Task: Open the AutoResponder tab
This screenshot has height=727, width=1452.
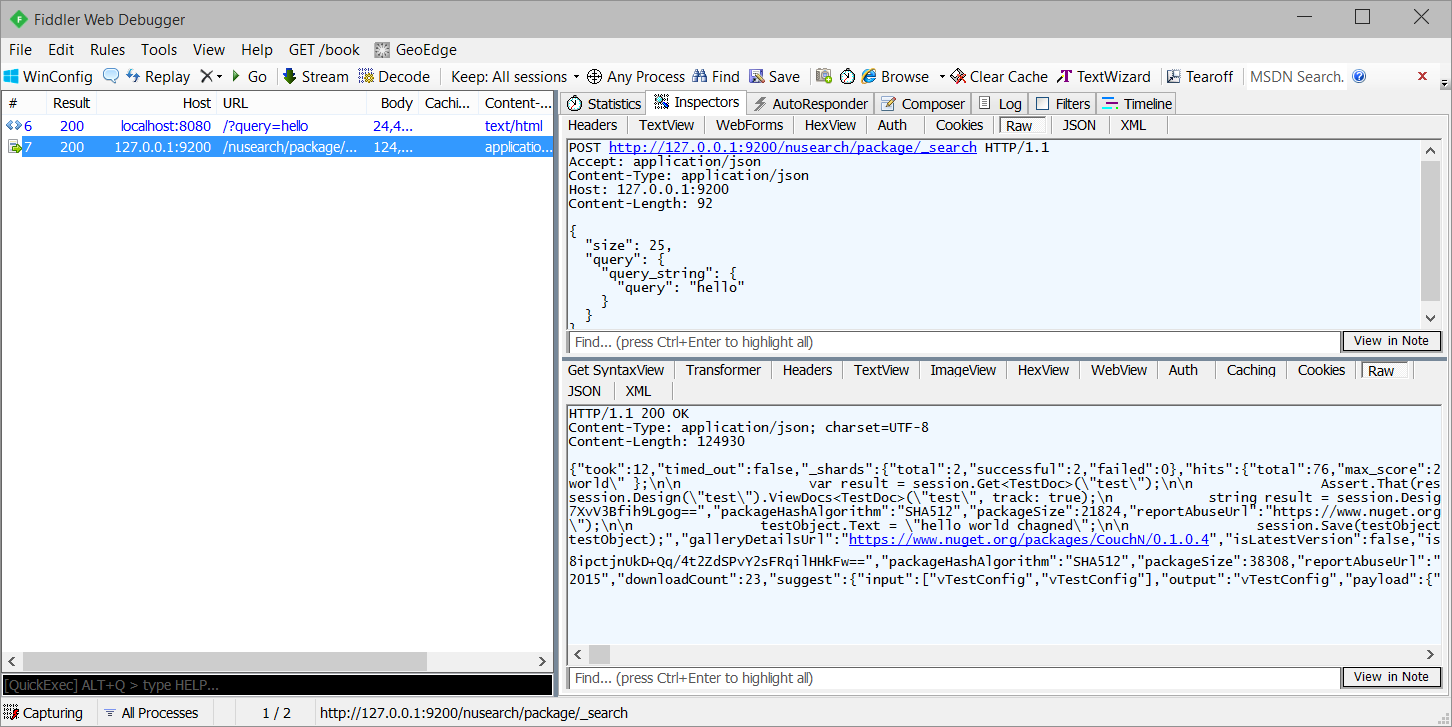Action: (x=811, y=103)
